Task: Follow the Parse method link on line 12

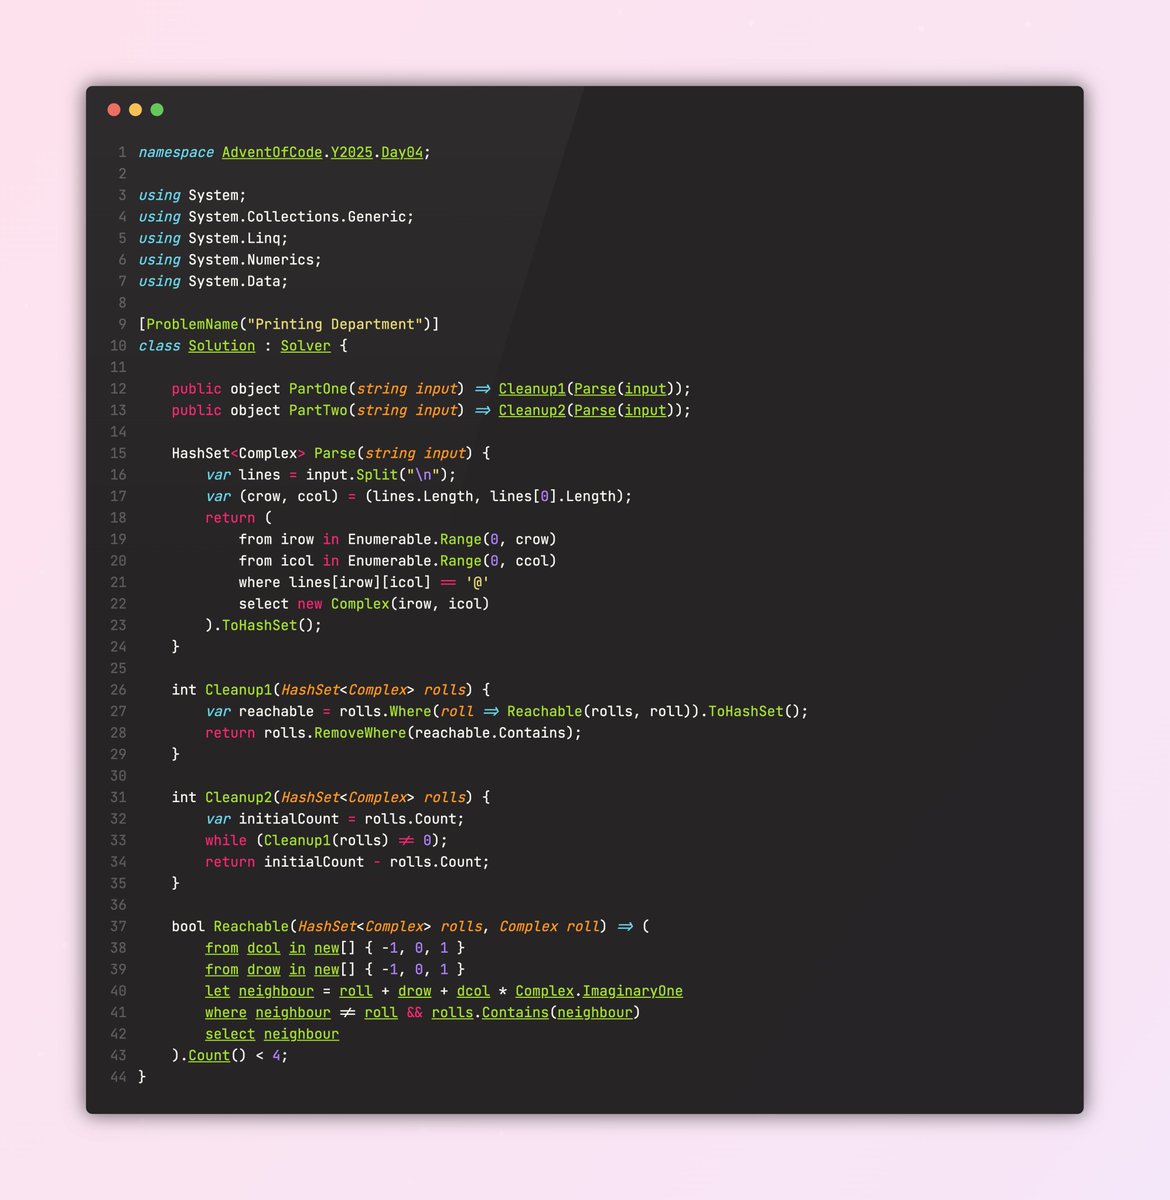Action: (x=594, y=388)
